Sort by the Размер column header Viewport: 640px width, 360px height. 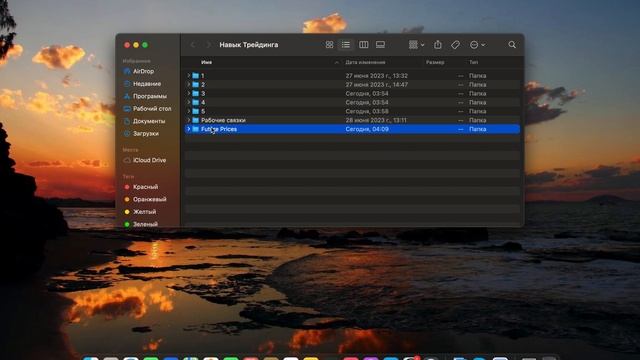(x=435, y=62)
